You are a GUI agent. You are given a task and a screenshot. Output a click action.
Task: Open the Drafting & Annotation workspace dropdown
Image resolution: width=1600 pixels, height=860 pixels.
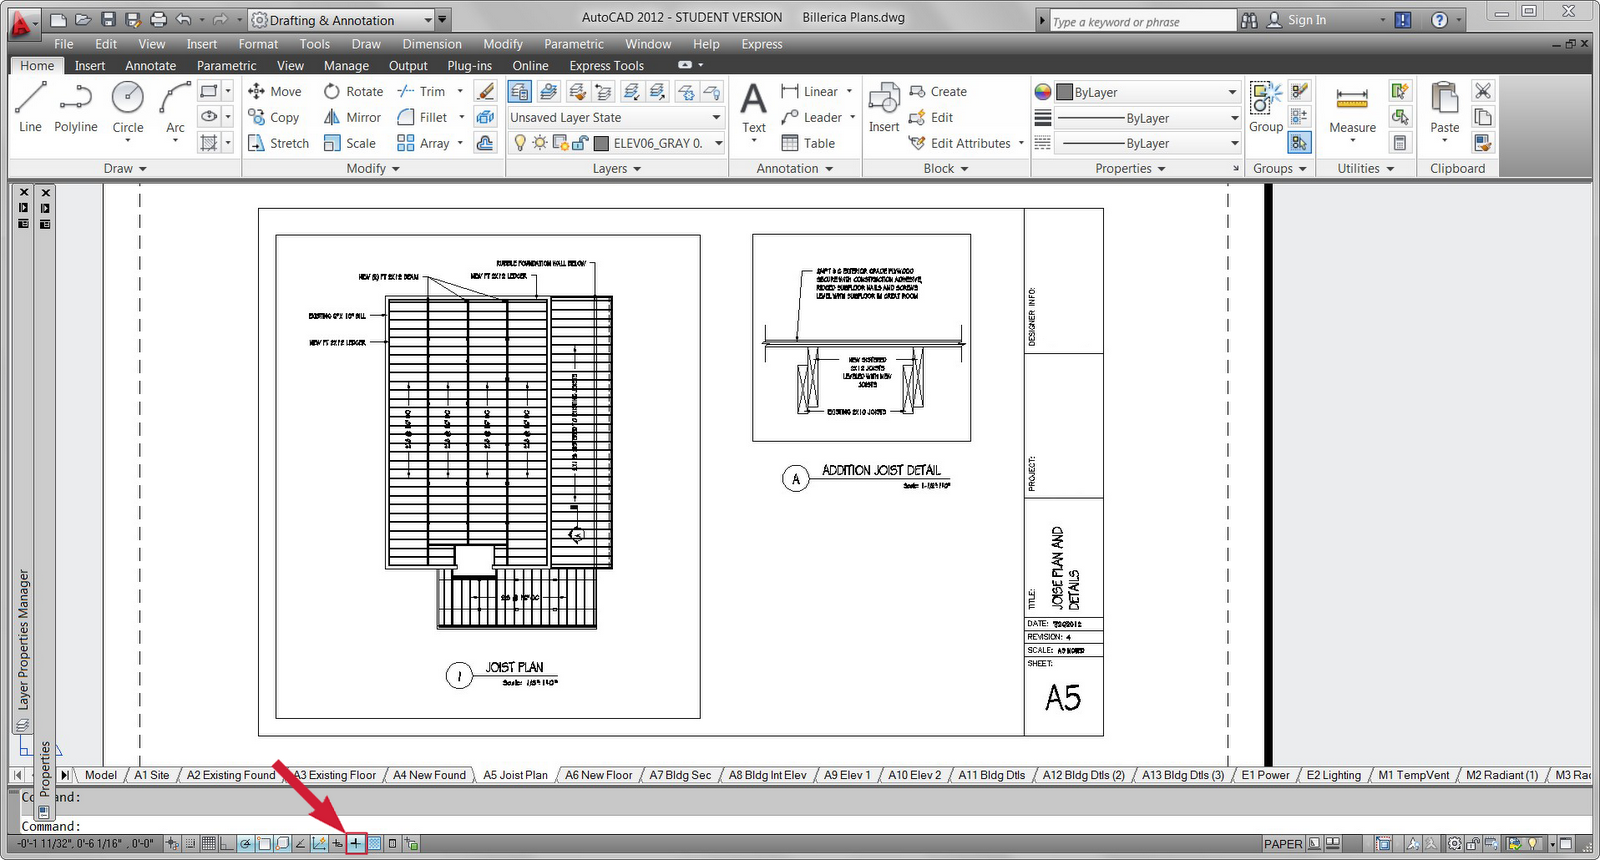click(x=341, y=20)
